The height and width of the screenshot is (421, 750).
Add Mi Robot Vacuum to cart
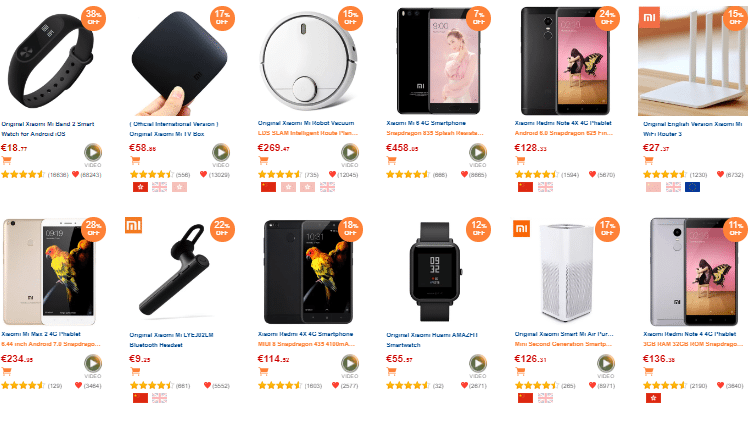coord(264,161)
